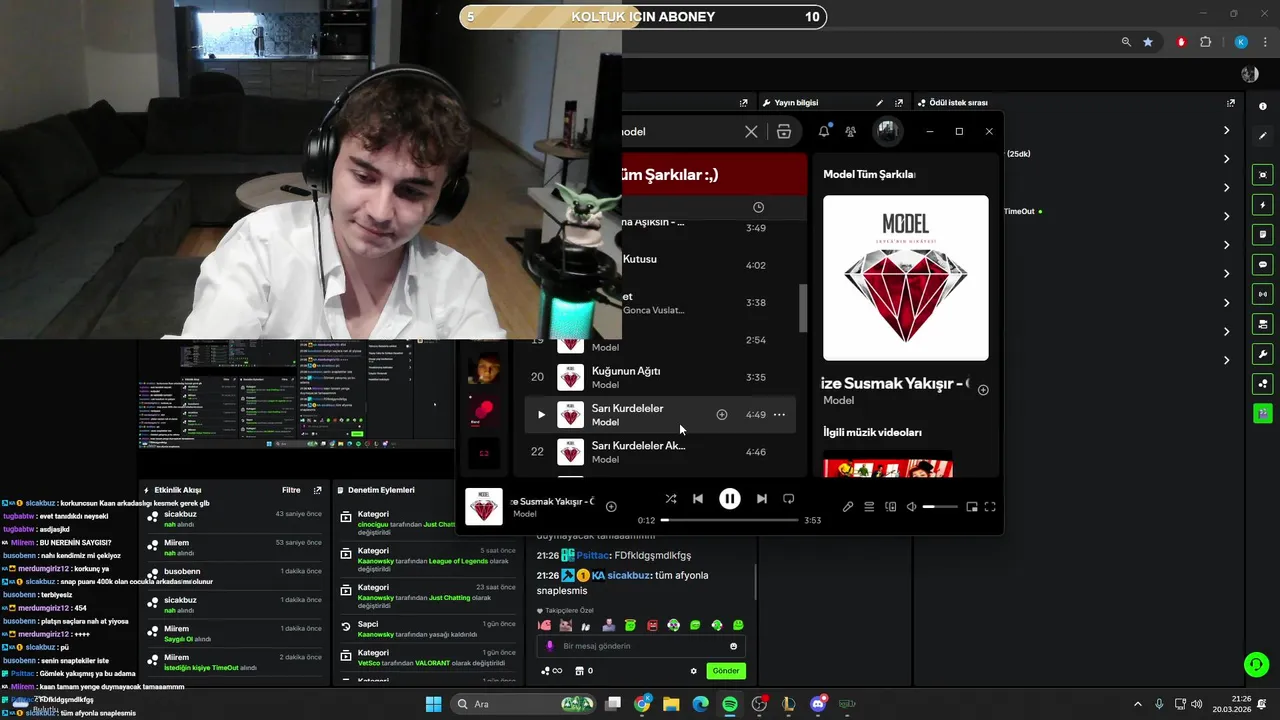
Task: Open Spotify browse icon beside search
Action: click(784, 132)
